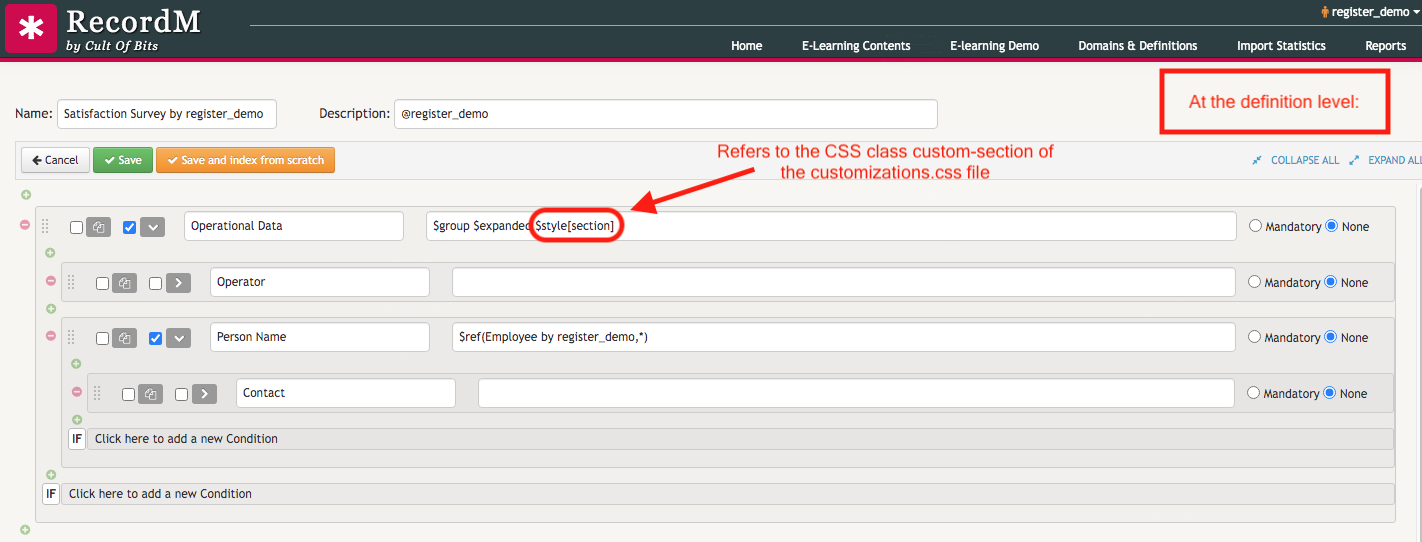
Task: Open Import Statistics menu
Action: point(1281,46)
